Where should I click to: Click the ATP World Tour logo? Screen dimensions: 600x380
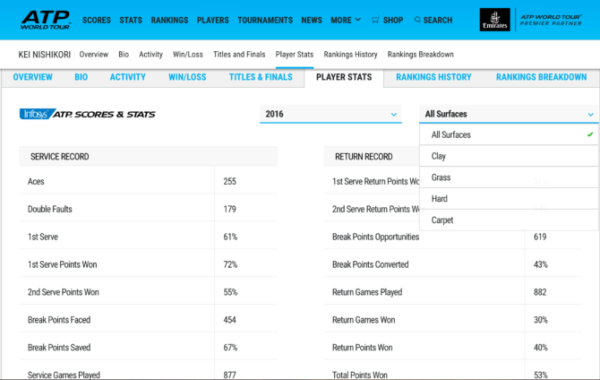(x=46, y=20)
